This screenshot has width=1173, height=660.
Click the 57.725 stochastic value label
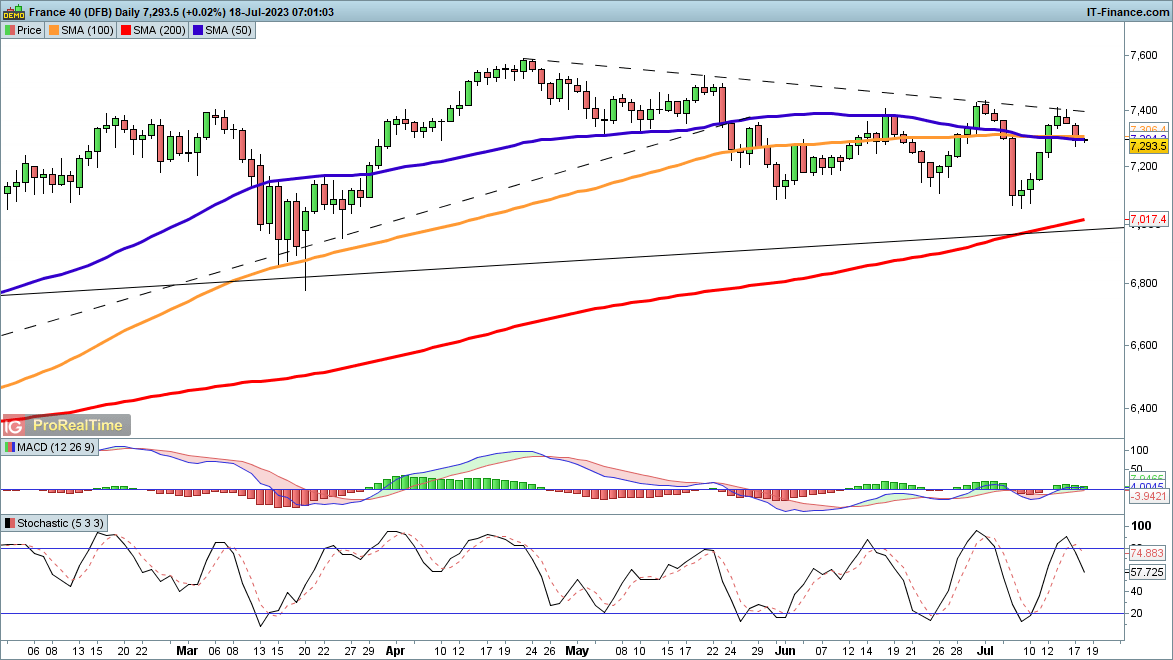tap(1148, 572)
